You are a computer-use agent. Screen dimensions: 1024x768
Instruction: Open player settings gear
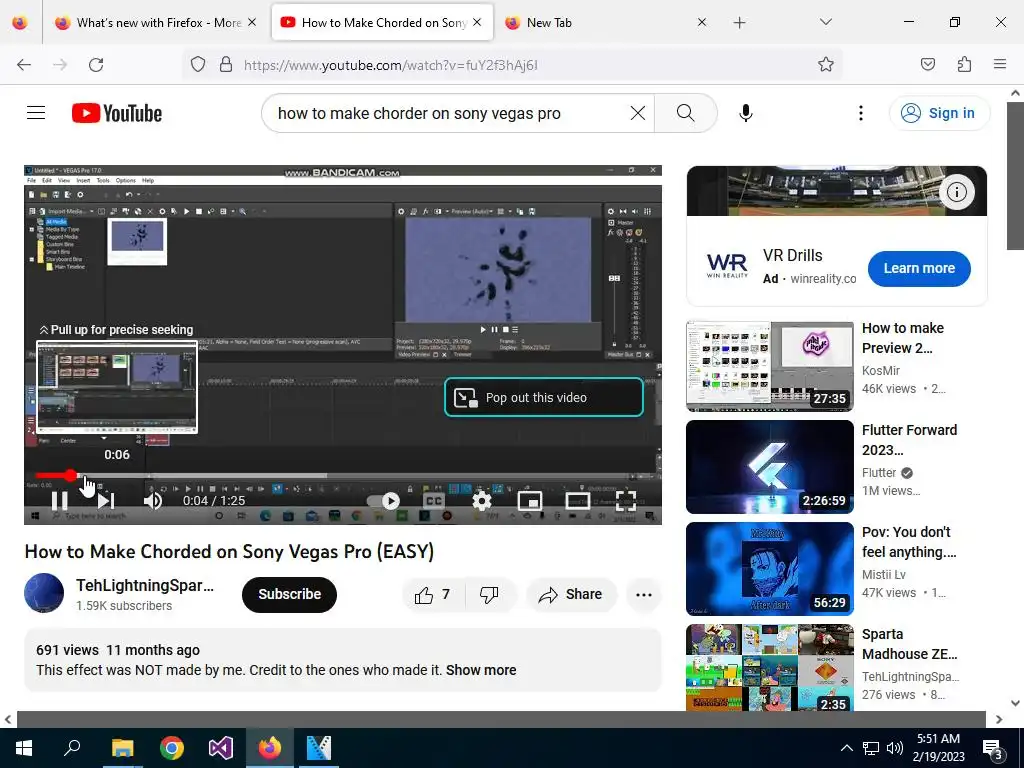pyautogui.click(x=481, y=501)
